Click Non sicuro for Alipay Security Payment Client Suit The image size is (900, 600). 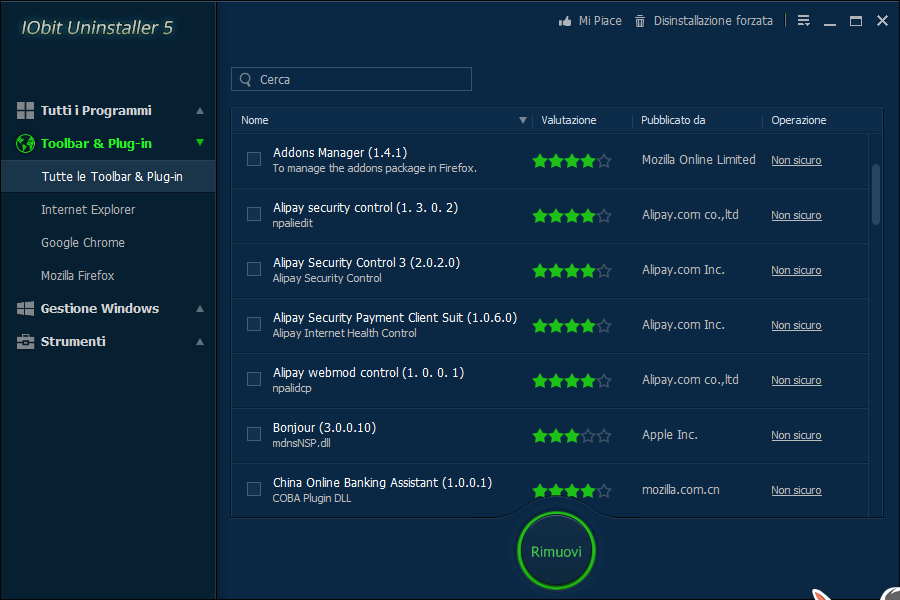click(796, 325)
